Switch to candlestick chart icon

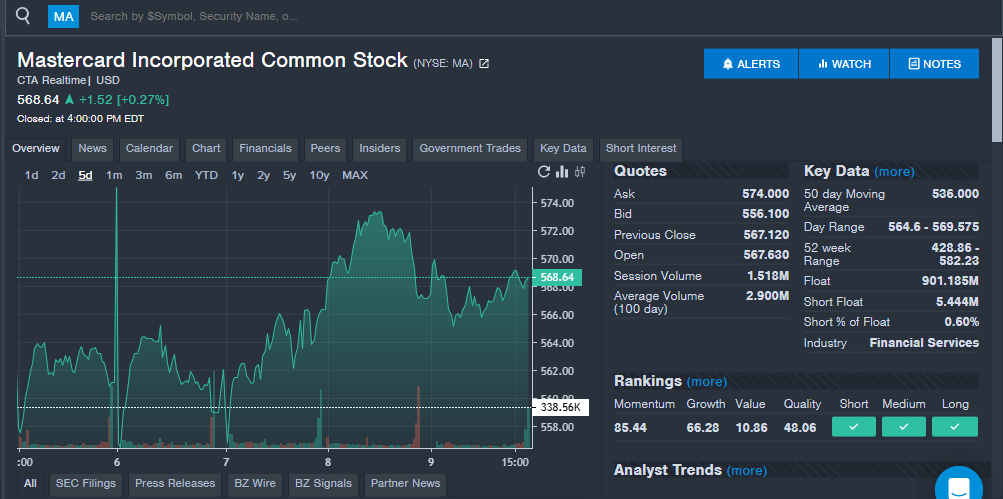(580, 171)
